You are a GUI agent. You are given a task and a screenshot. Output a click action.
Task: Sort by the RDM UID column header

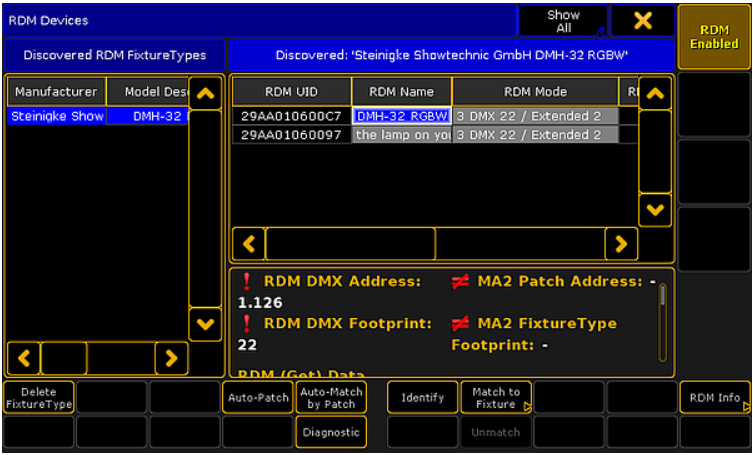291,91
